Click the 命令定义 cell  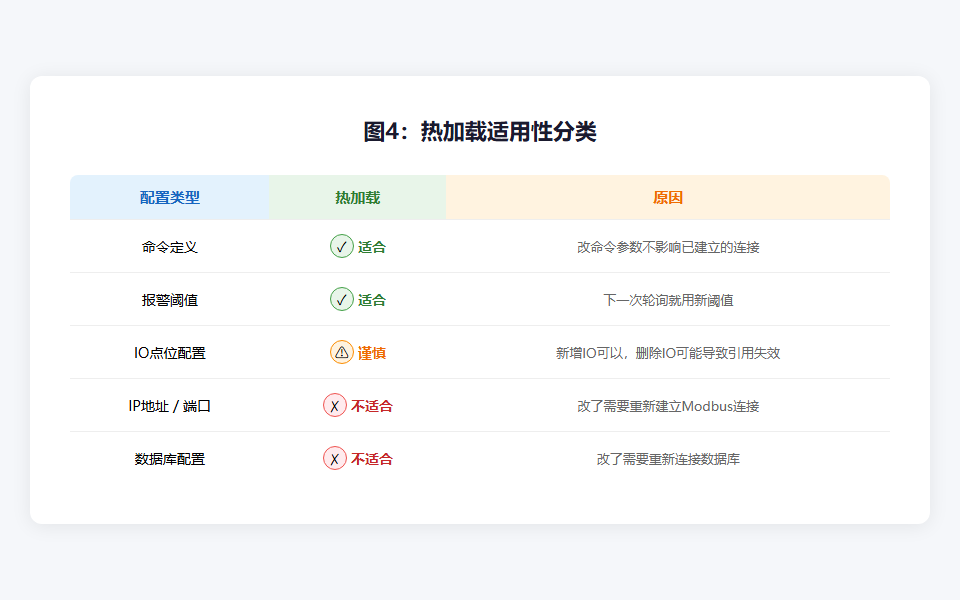(x=170, y=247)
